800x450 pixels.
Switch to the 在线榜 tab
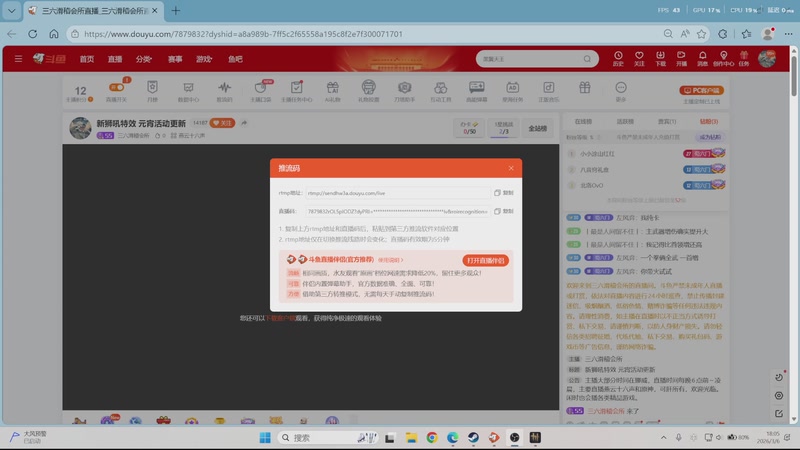point(583,121)
